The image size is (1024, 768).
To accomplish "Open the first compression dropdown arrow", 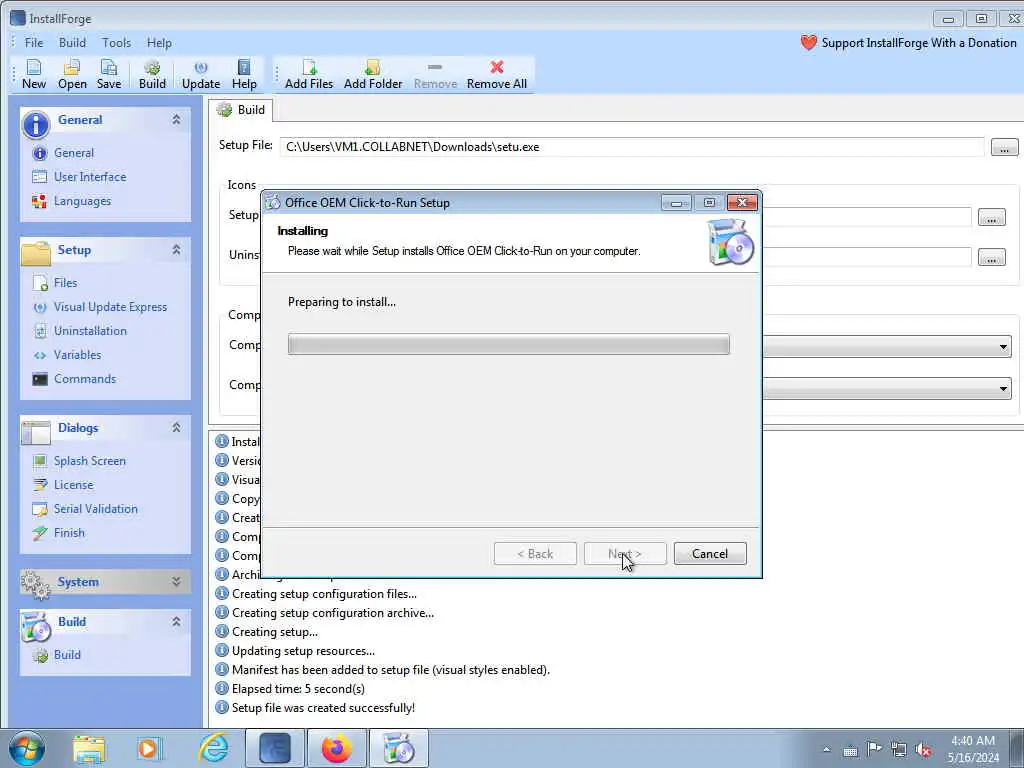I will tap(1003, 347).
